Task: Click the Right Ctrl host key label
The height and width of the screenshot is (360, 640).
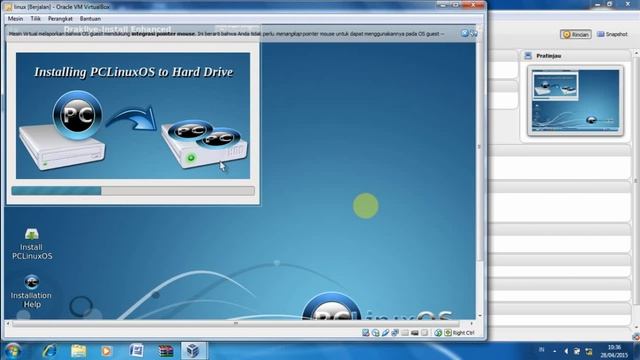Action: (463, 333)
